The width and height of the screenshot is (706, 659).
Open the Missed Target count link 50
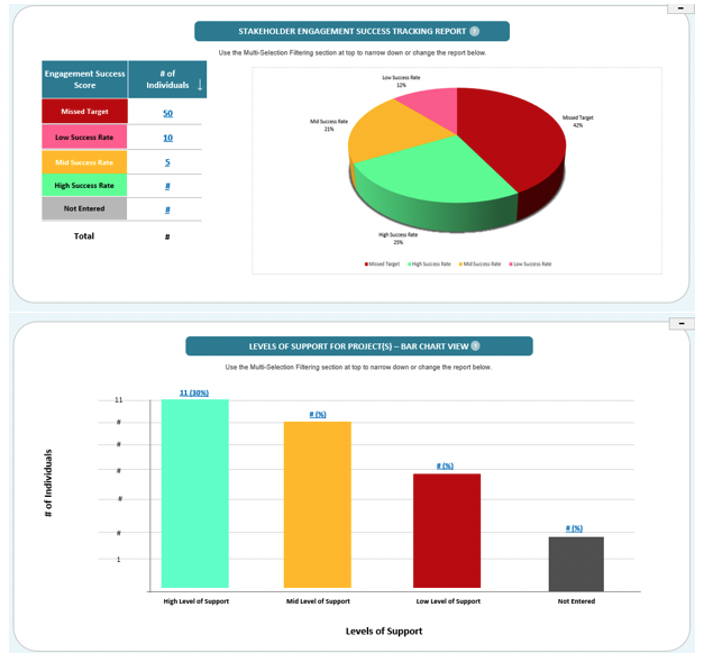click(167, 113)
